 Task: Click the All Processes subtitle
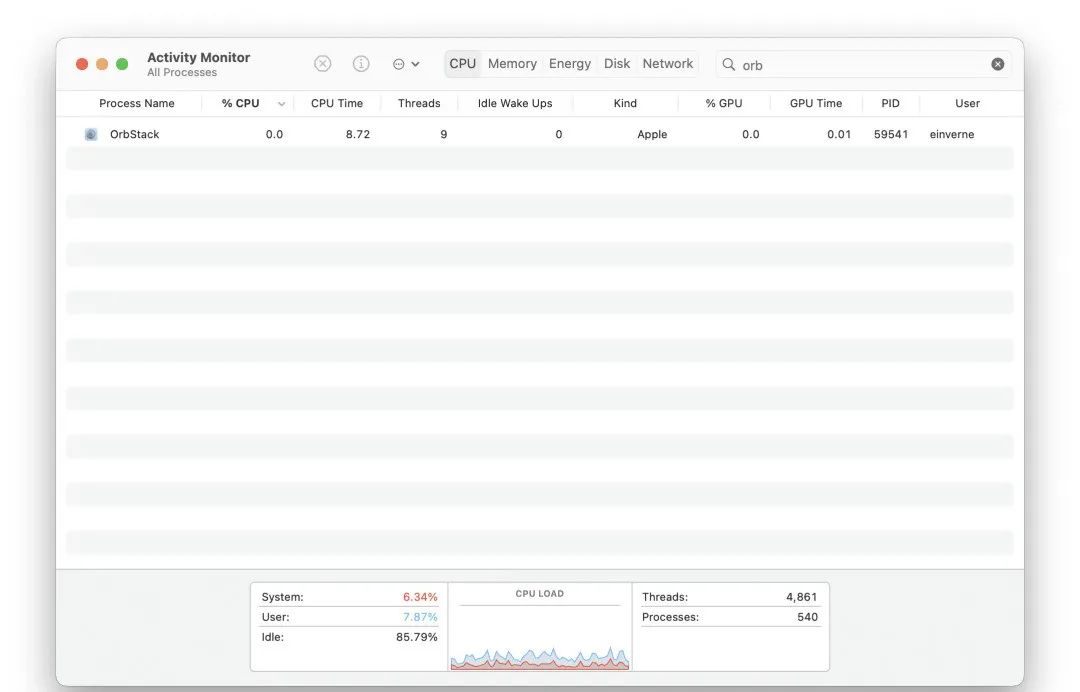[x=182, y=72]
